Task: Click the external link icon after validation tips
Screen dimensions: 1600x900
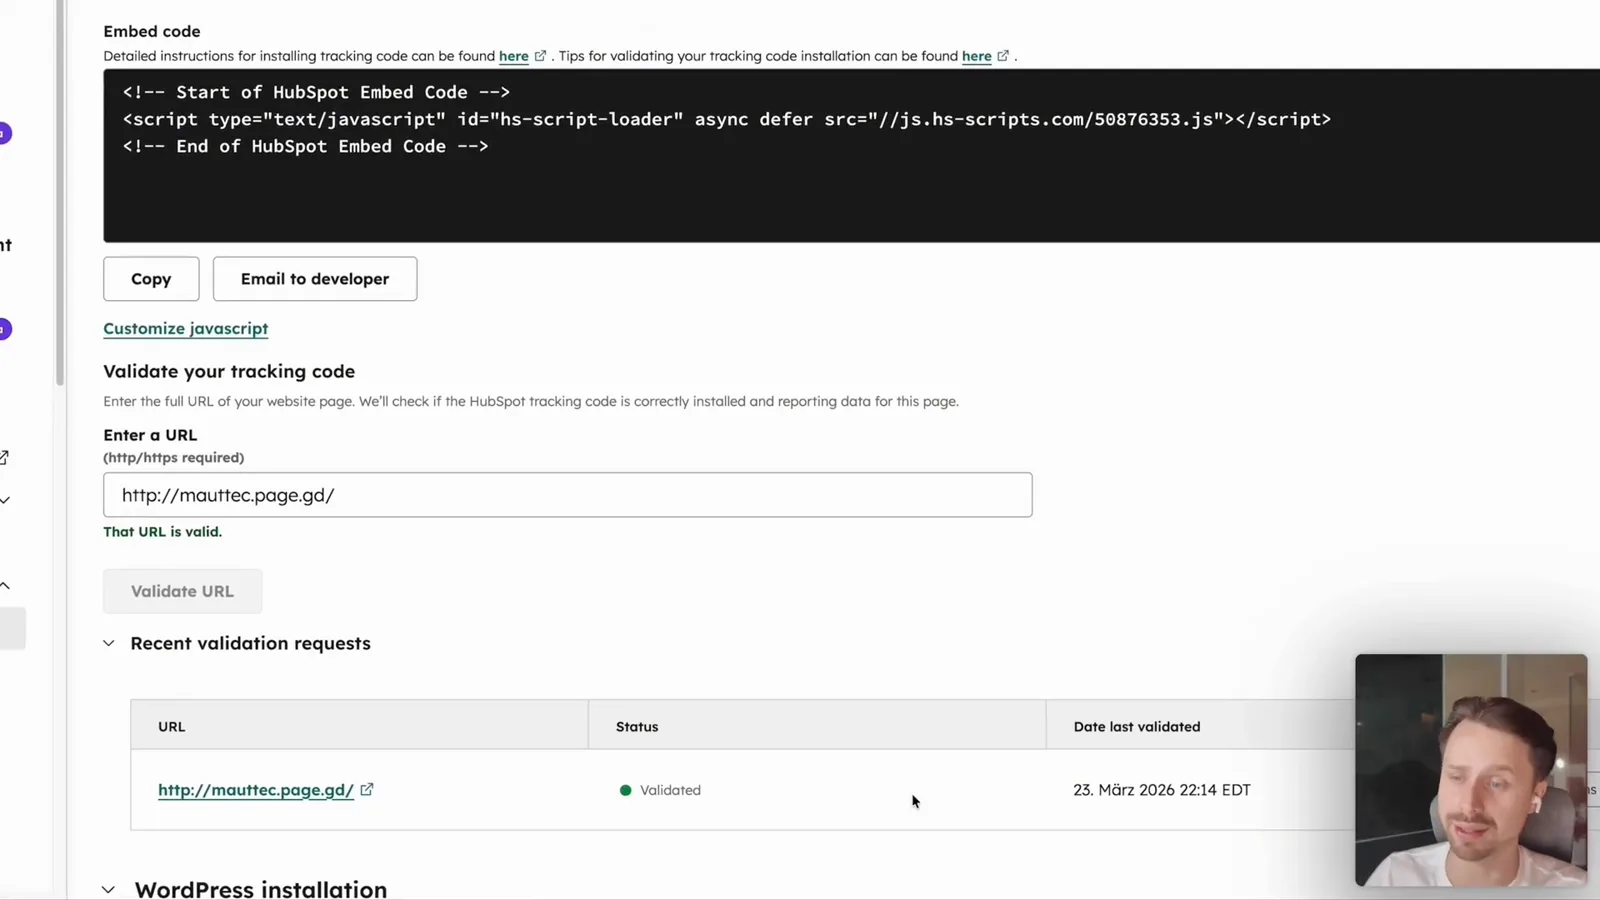Action: tap(1003, 56)
